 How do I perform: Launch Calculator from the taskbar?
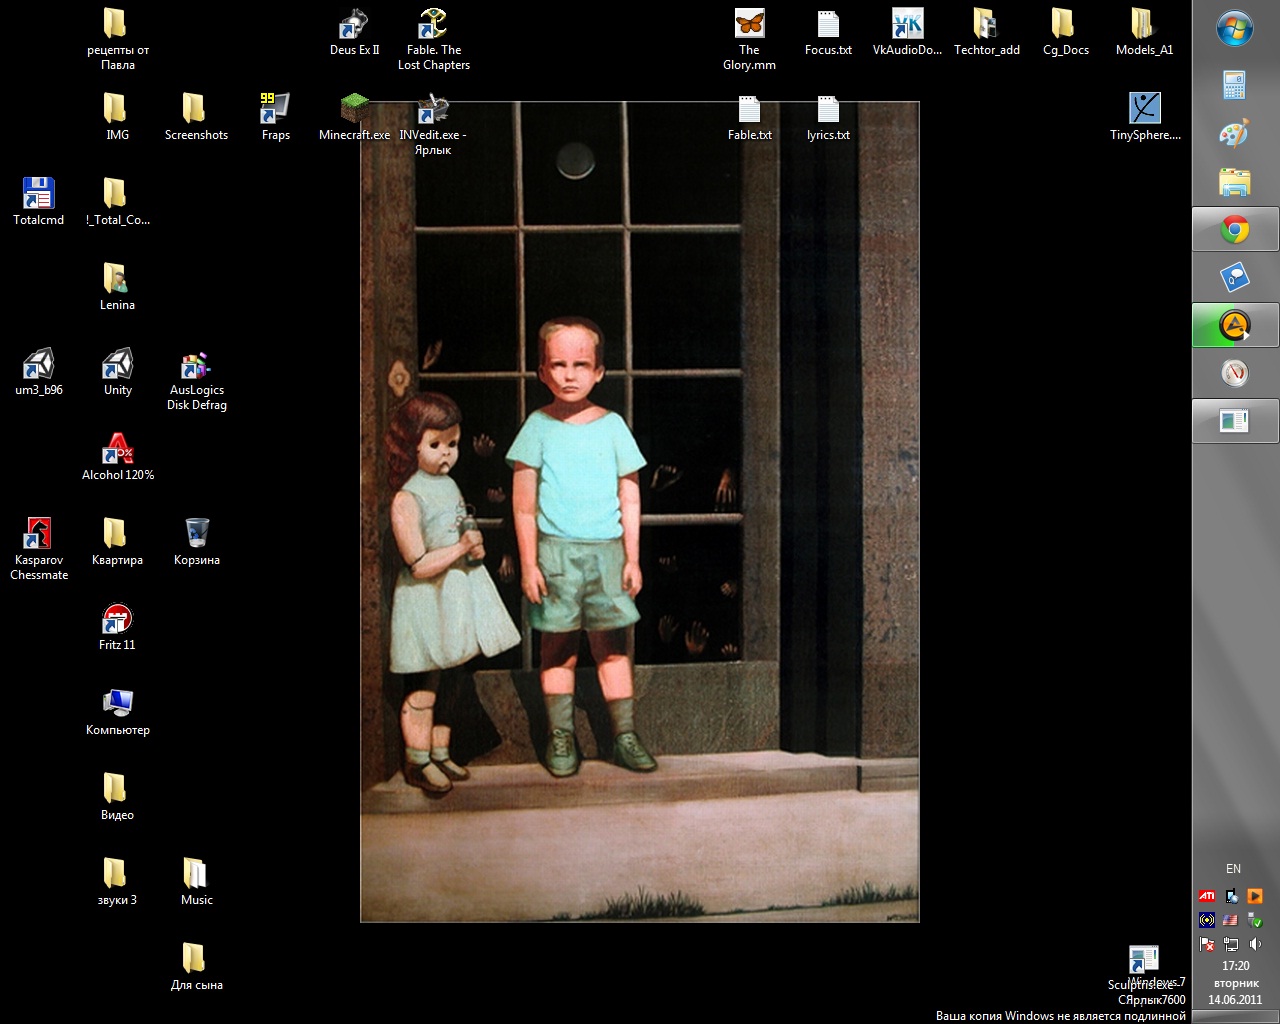(x=1235, y=85)
